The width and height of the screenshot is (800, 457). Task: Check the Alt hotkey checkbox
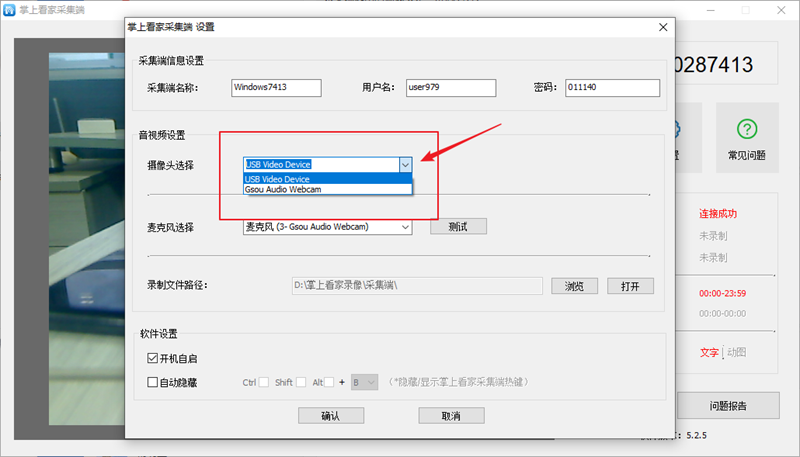point(329,382)
